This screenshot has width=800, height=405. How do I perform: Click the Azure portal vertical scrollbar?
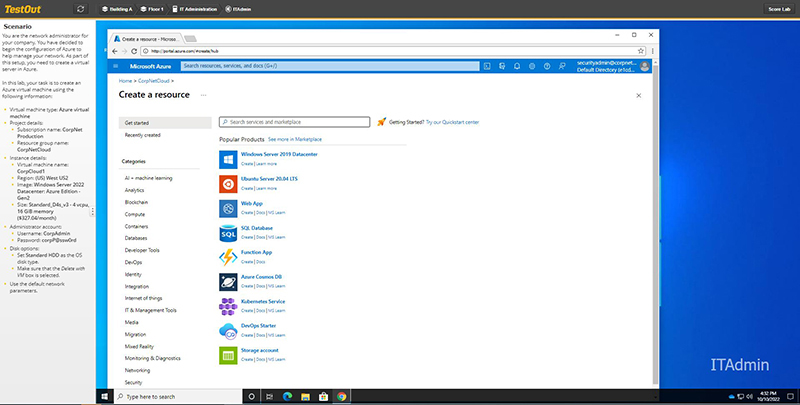coord(655,224)
